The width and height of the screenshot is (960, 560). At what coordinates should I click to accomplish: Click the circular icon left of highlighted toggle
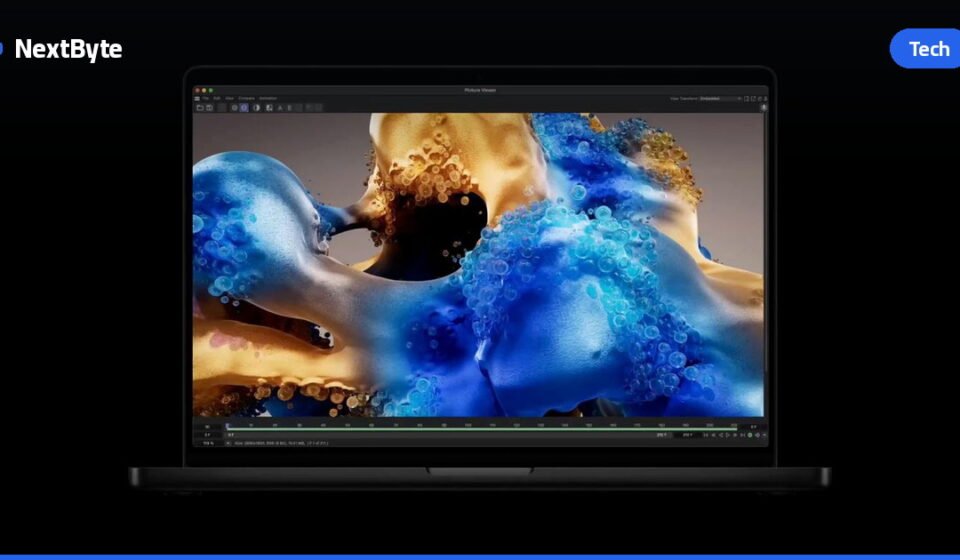pos(234,108)
